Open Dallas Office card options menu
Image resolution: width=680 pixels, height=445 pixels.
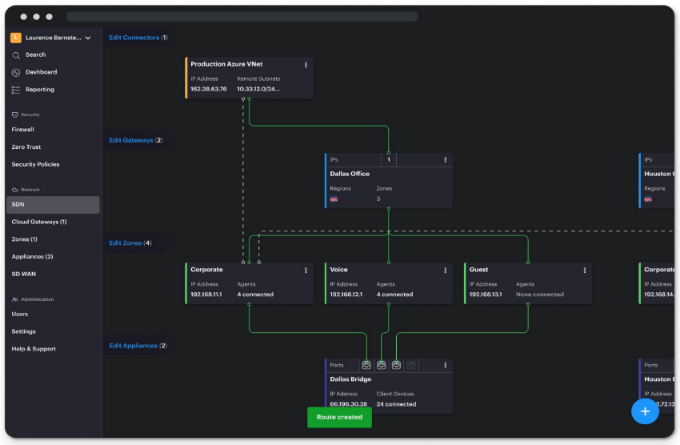[445, 160]
